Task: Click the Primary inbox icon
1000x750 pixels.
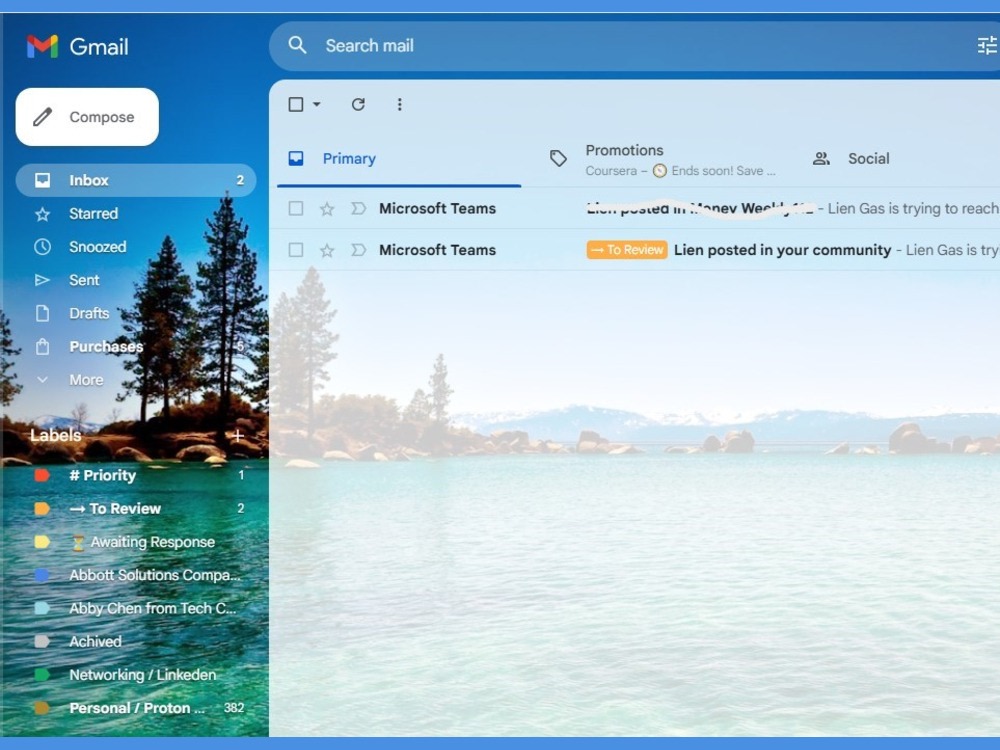Action: (296, 158)
